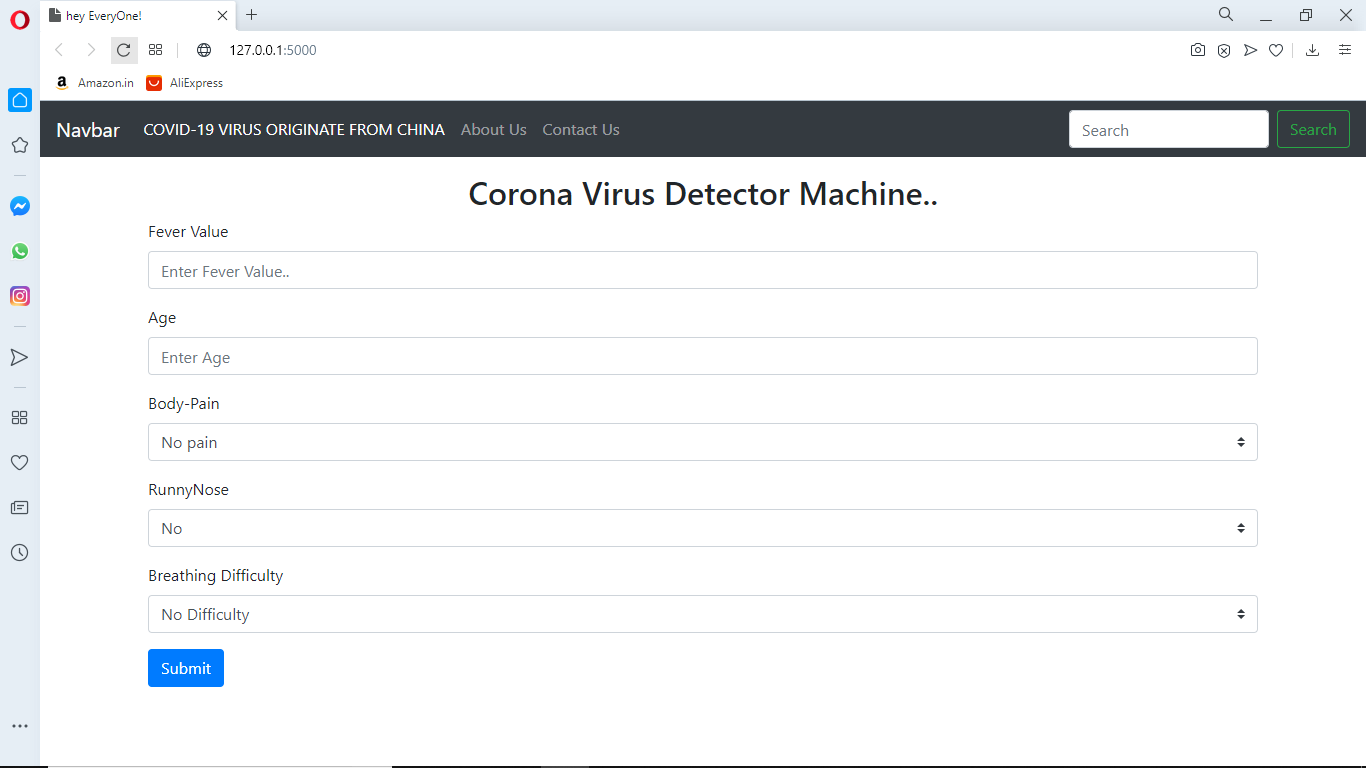The height and width of the screenshot is (768, 1366).
Task: Open History clock icon in sidebar
Action: pyautogui.click(x=19, y=552)
